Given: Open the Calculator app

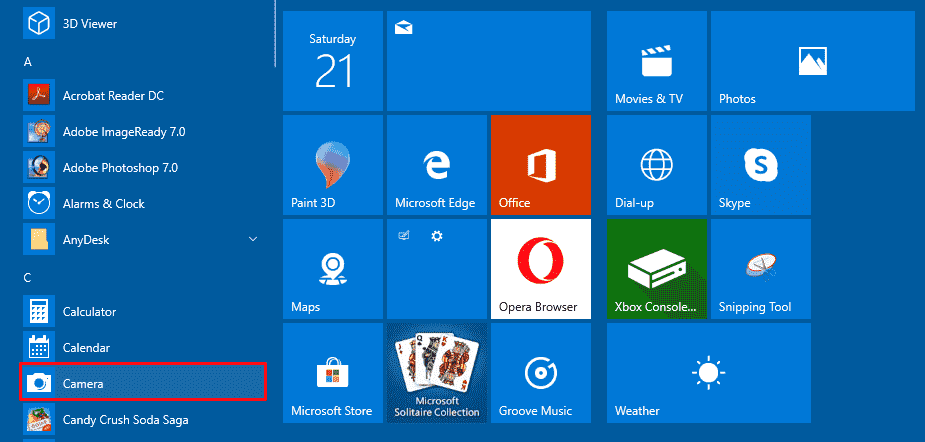Looking at the screenshot, I should tap(143, 312).
